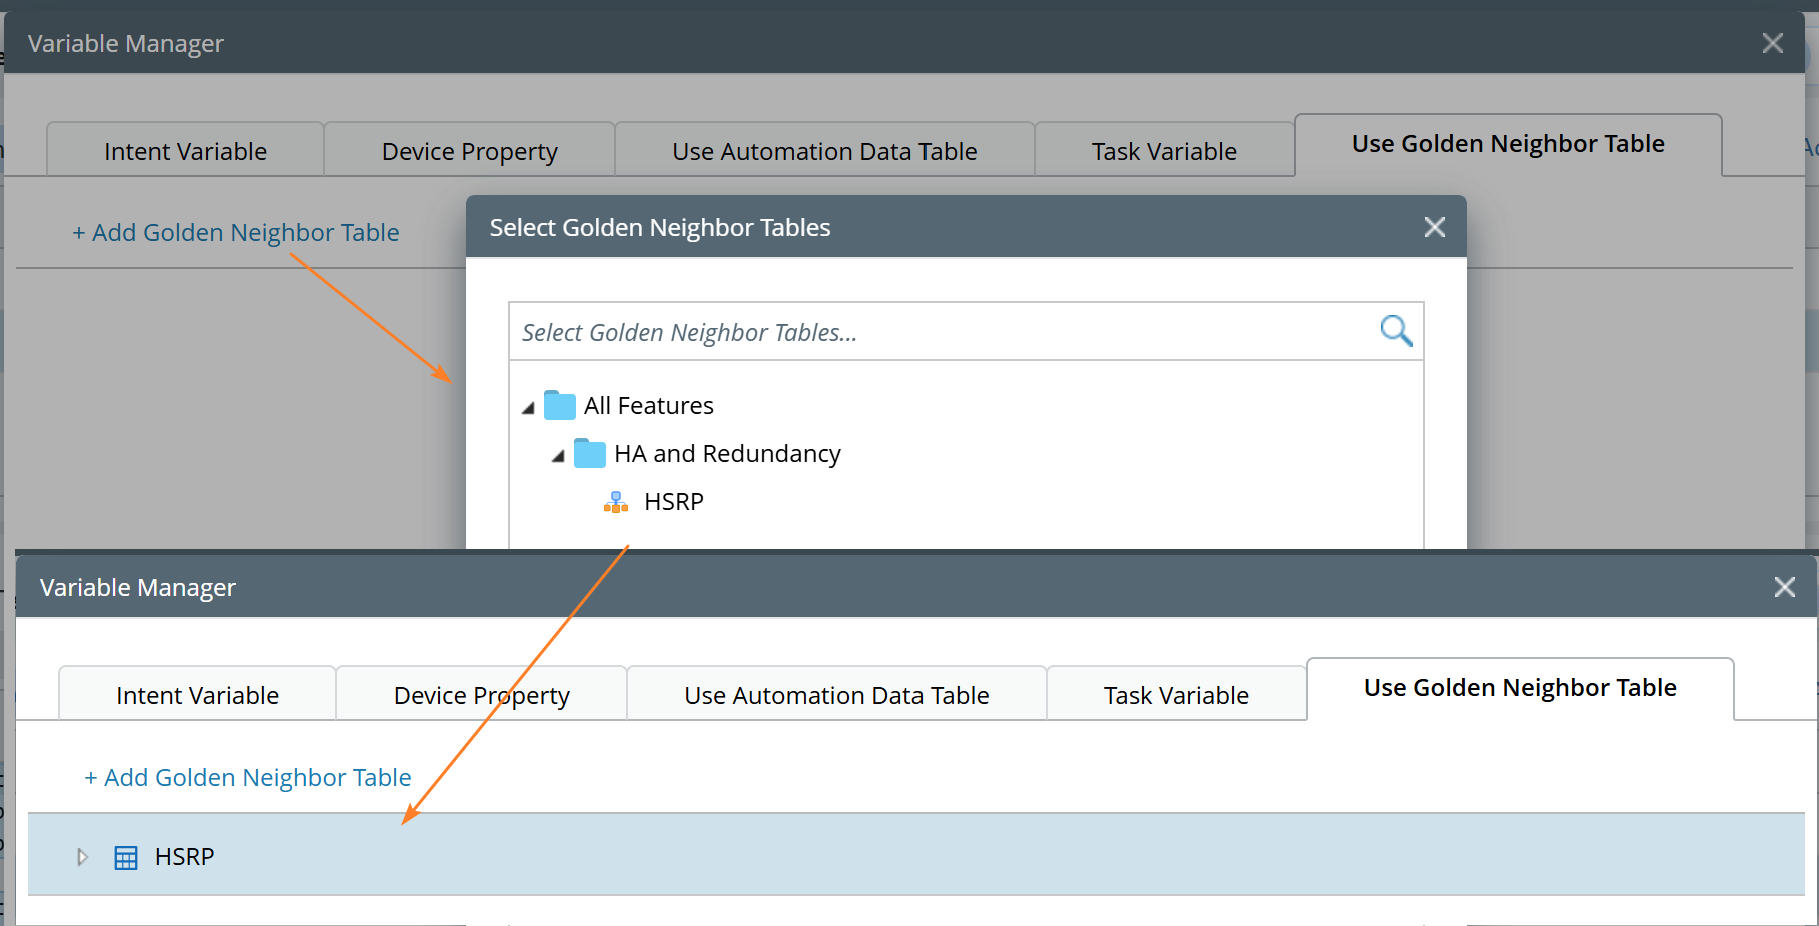Image resolution: width=1819 pixels, height=926 pixels.
Task: Open the lower Device Property tab
Action: pyautogui.click(x=481, y=695)
